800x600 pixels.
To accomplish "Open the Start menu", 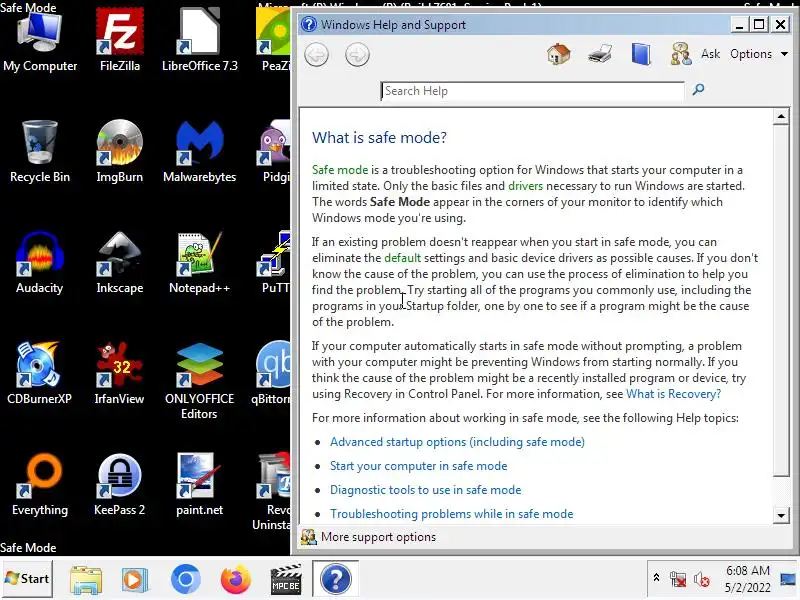I will click(27, 579).
